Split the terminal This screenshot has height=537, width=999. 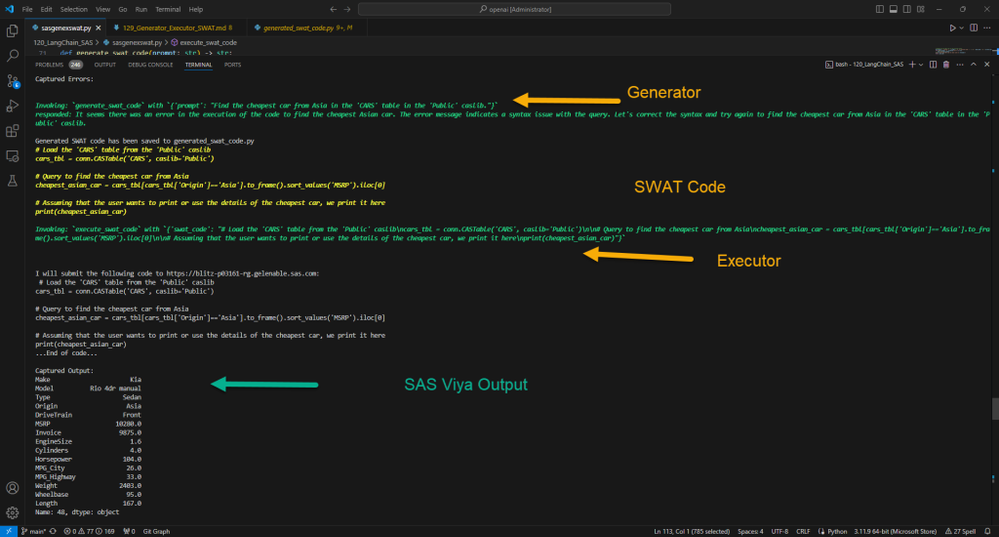[933, 64]
